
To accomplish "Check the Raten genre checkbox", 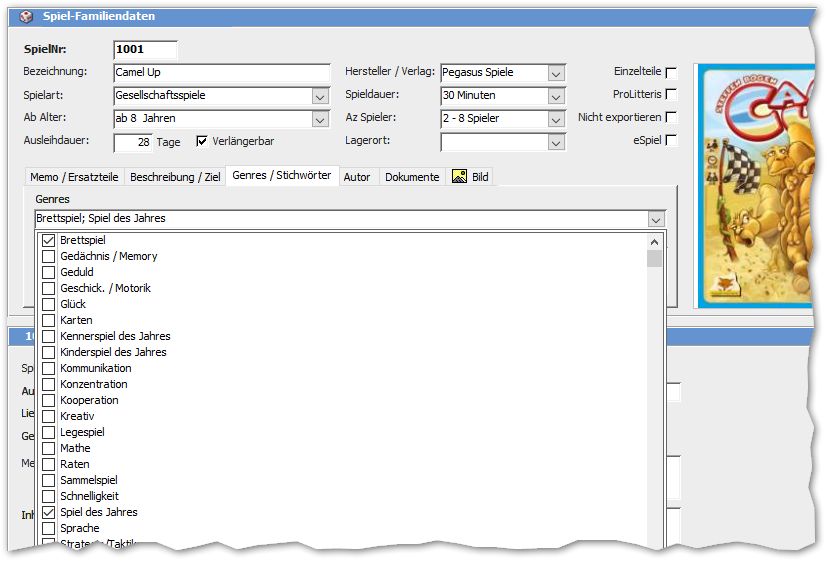I will pyautogui.click(x=49, y=464).
